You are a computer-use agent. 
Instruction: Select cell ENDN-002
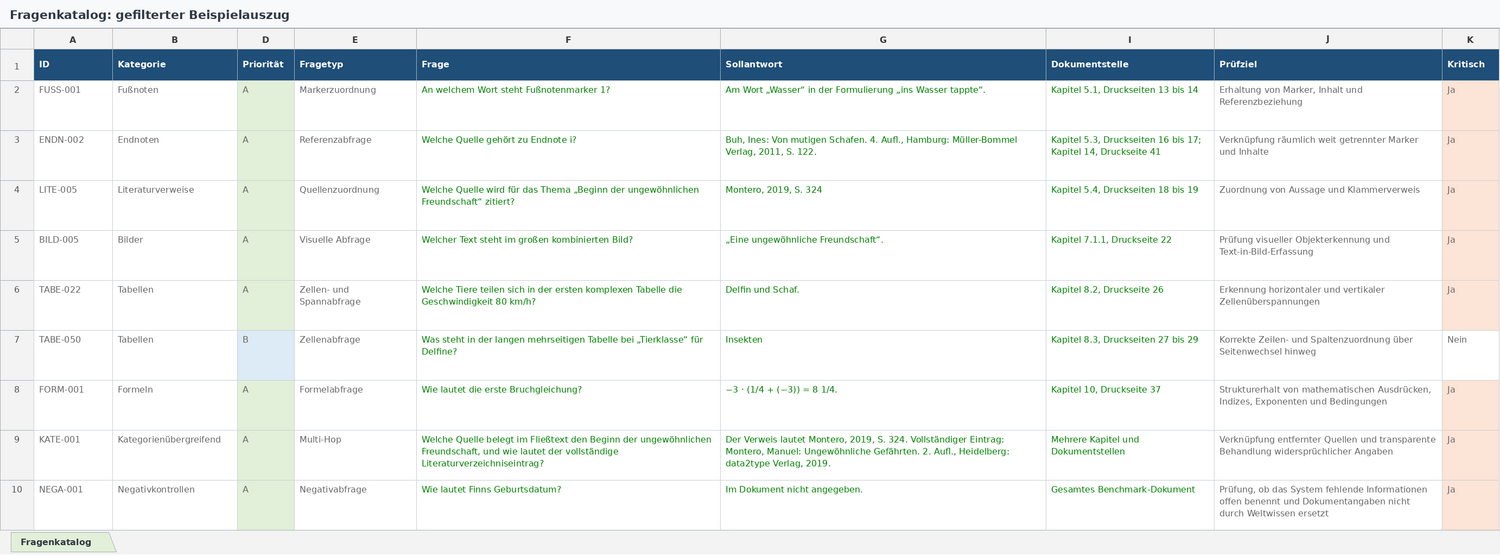pyautogui.click(x=73, y=156)
